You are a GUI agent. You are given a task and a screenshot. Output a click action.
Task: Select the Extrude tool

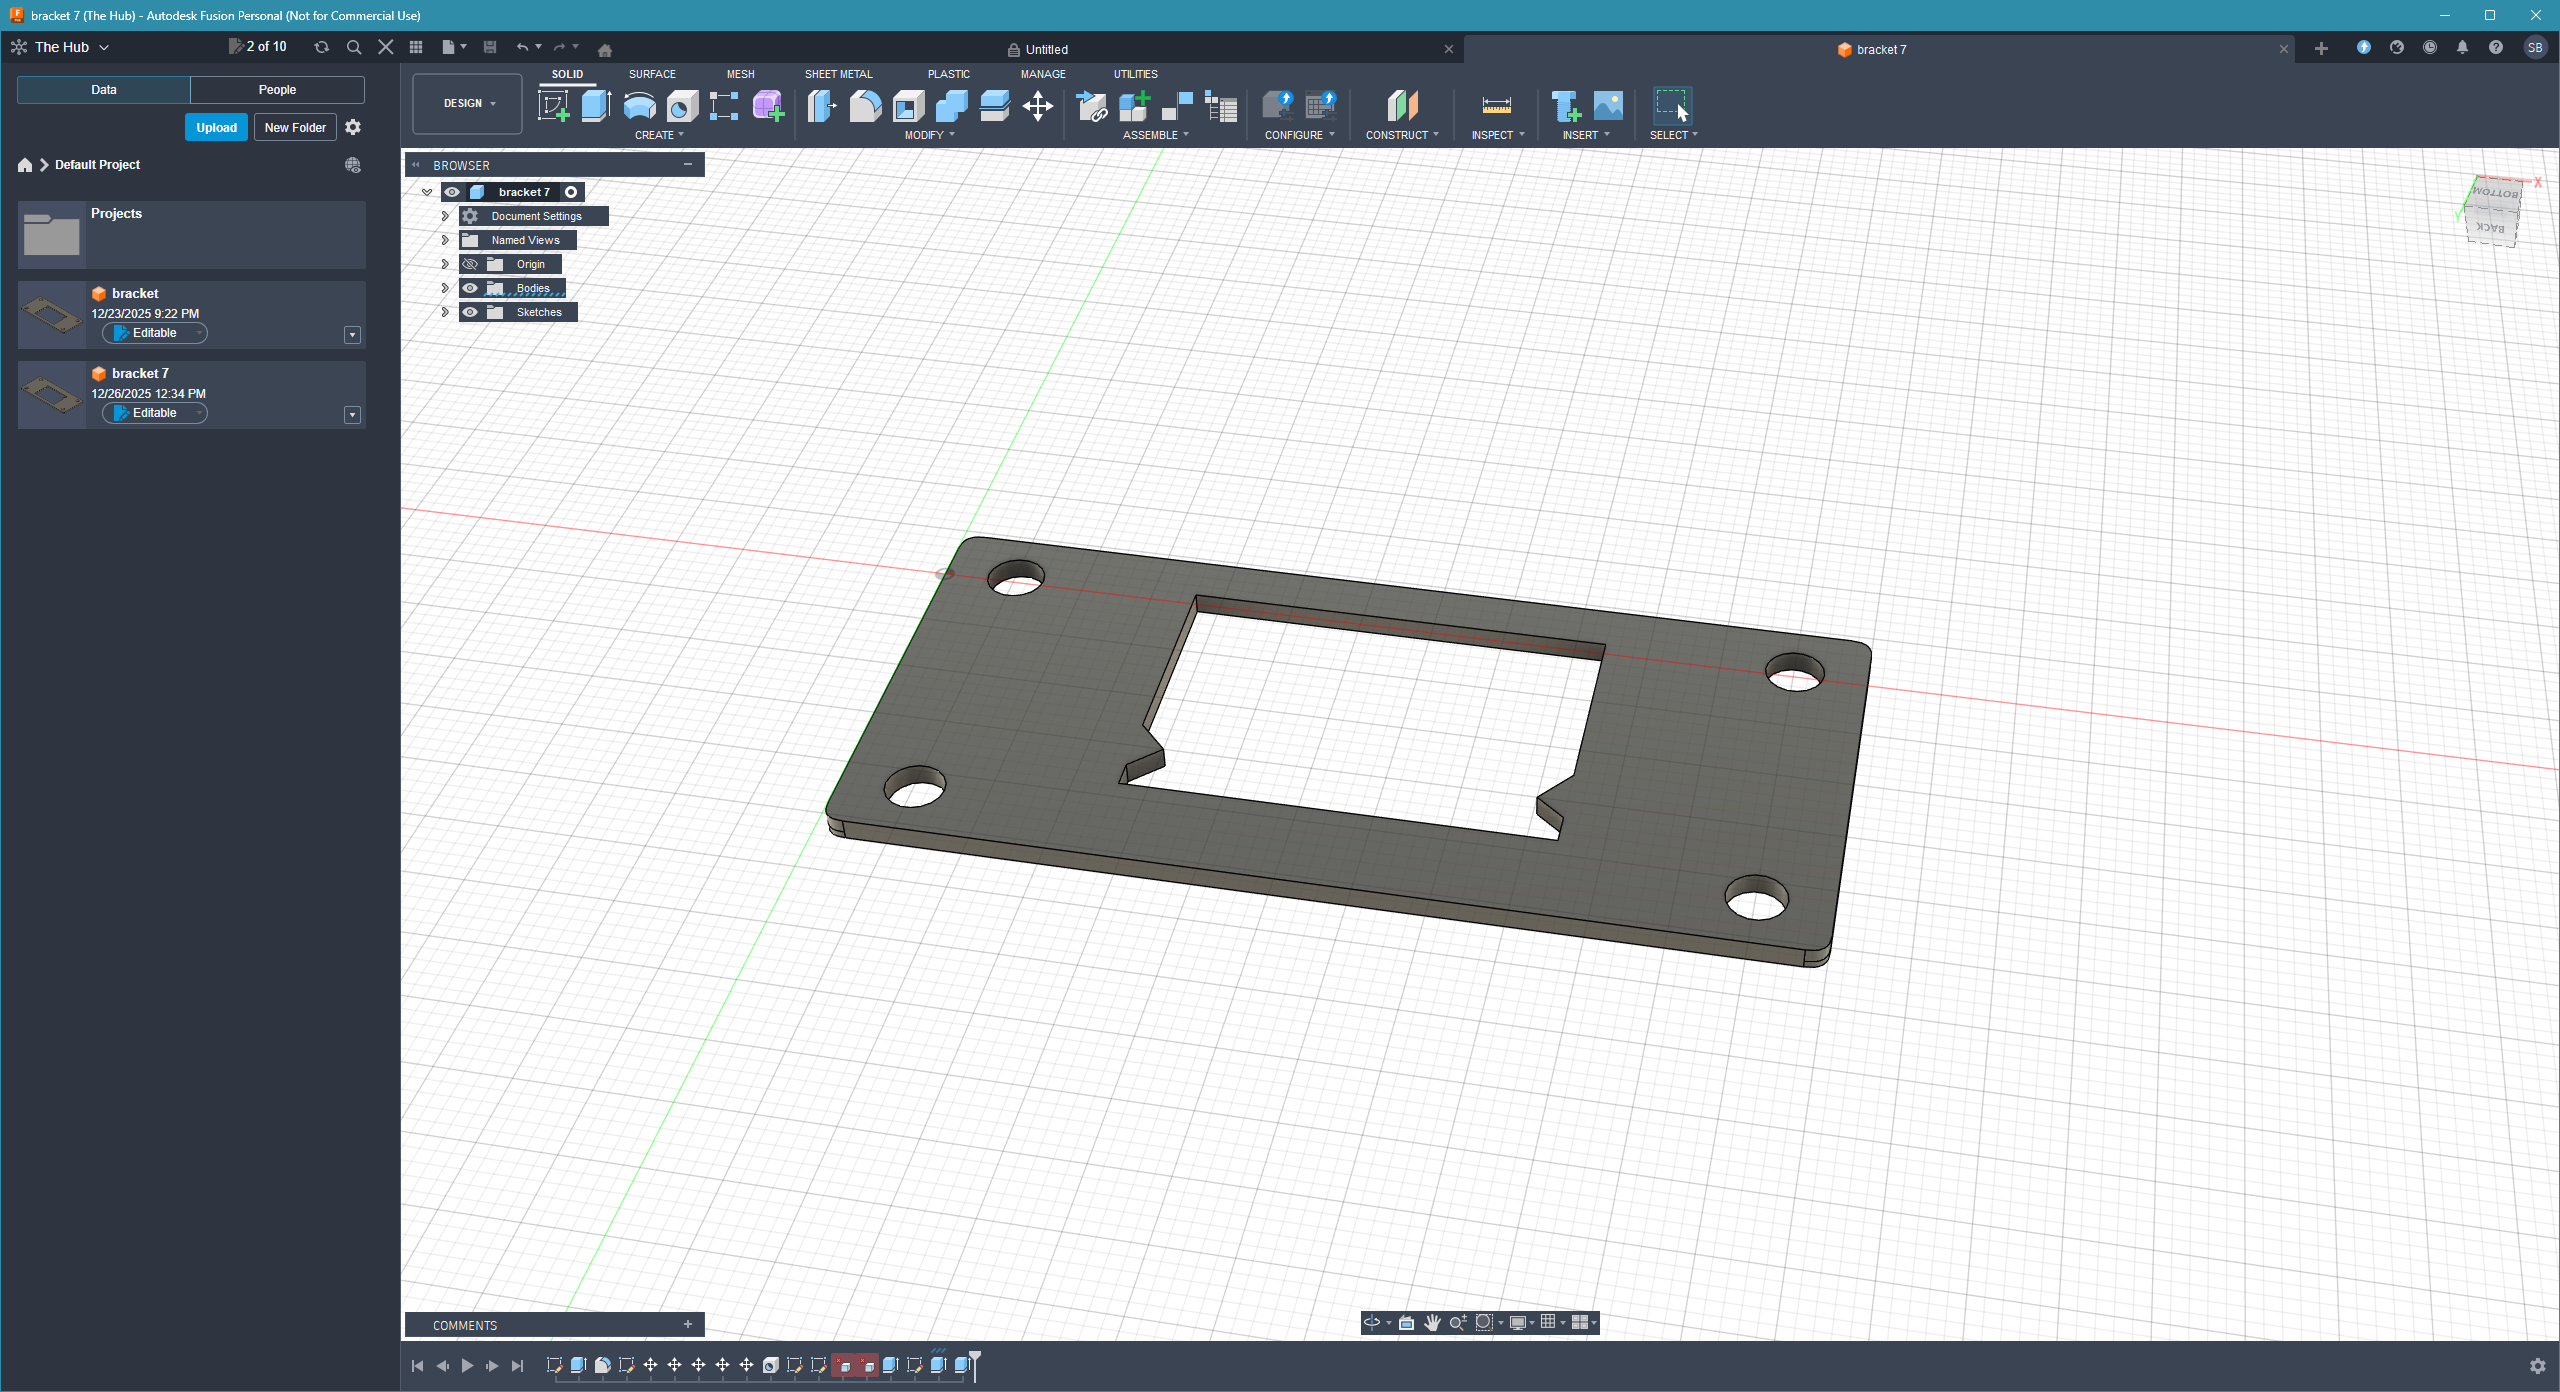click(x=596, y=105)
